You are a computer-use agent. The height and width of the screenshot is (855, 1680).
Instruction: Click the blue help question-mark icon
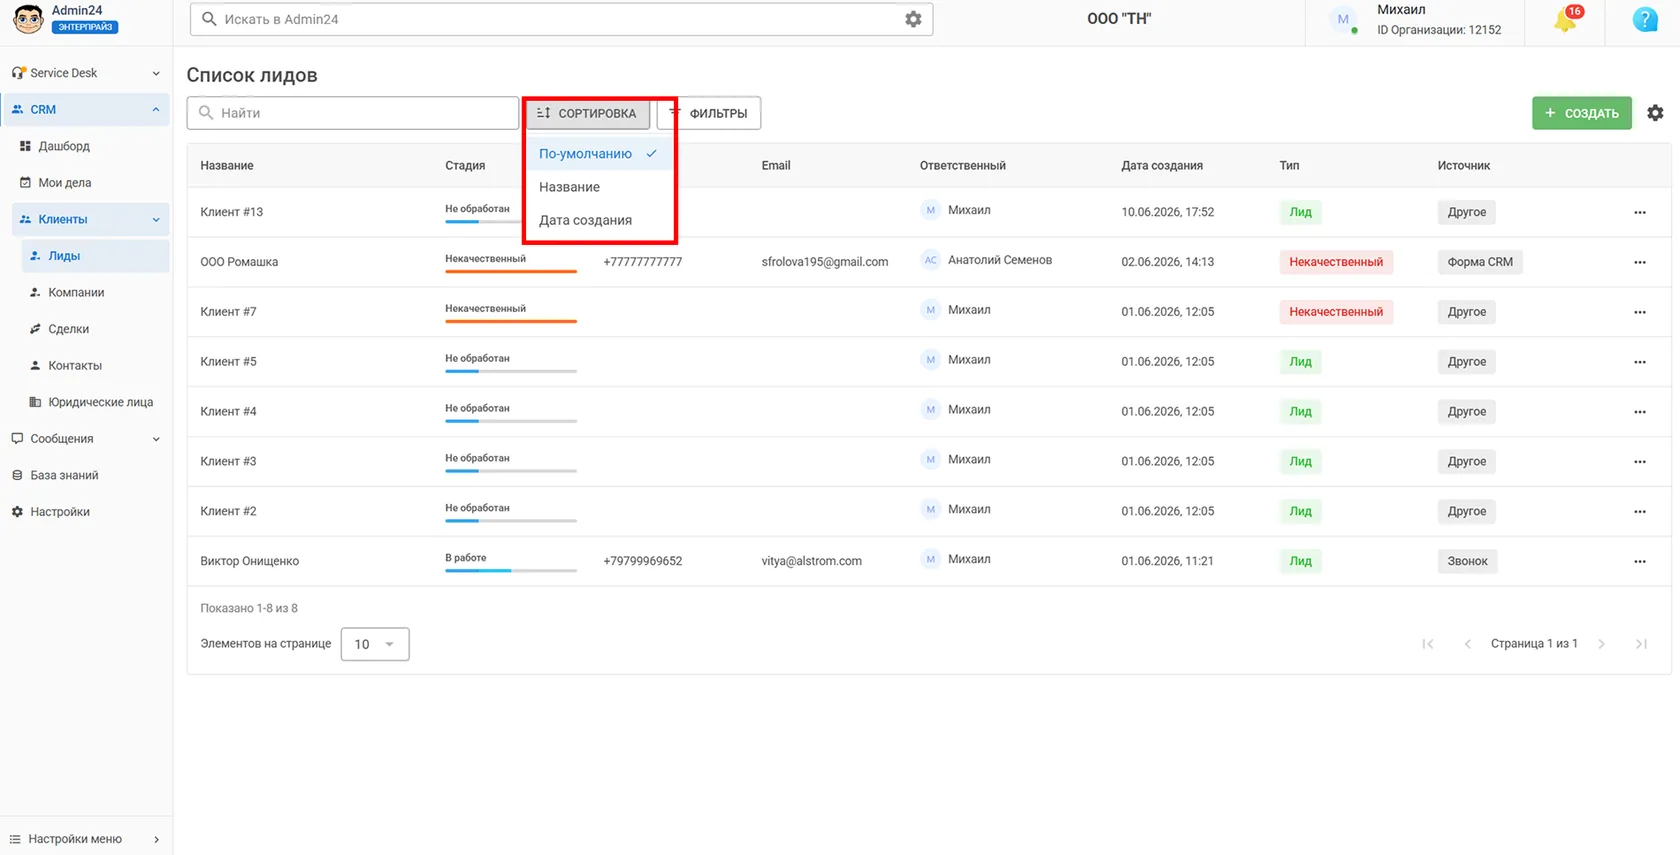tap(1645, 19)
